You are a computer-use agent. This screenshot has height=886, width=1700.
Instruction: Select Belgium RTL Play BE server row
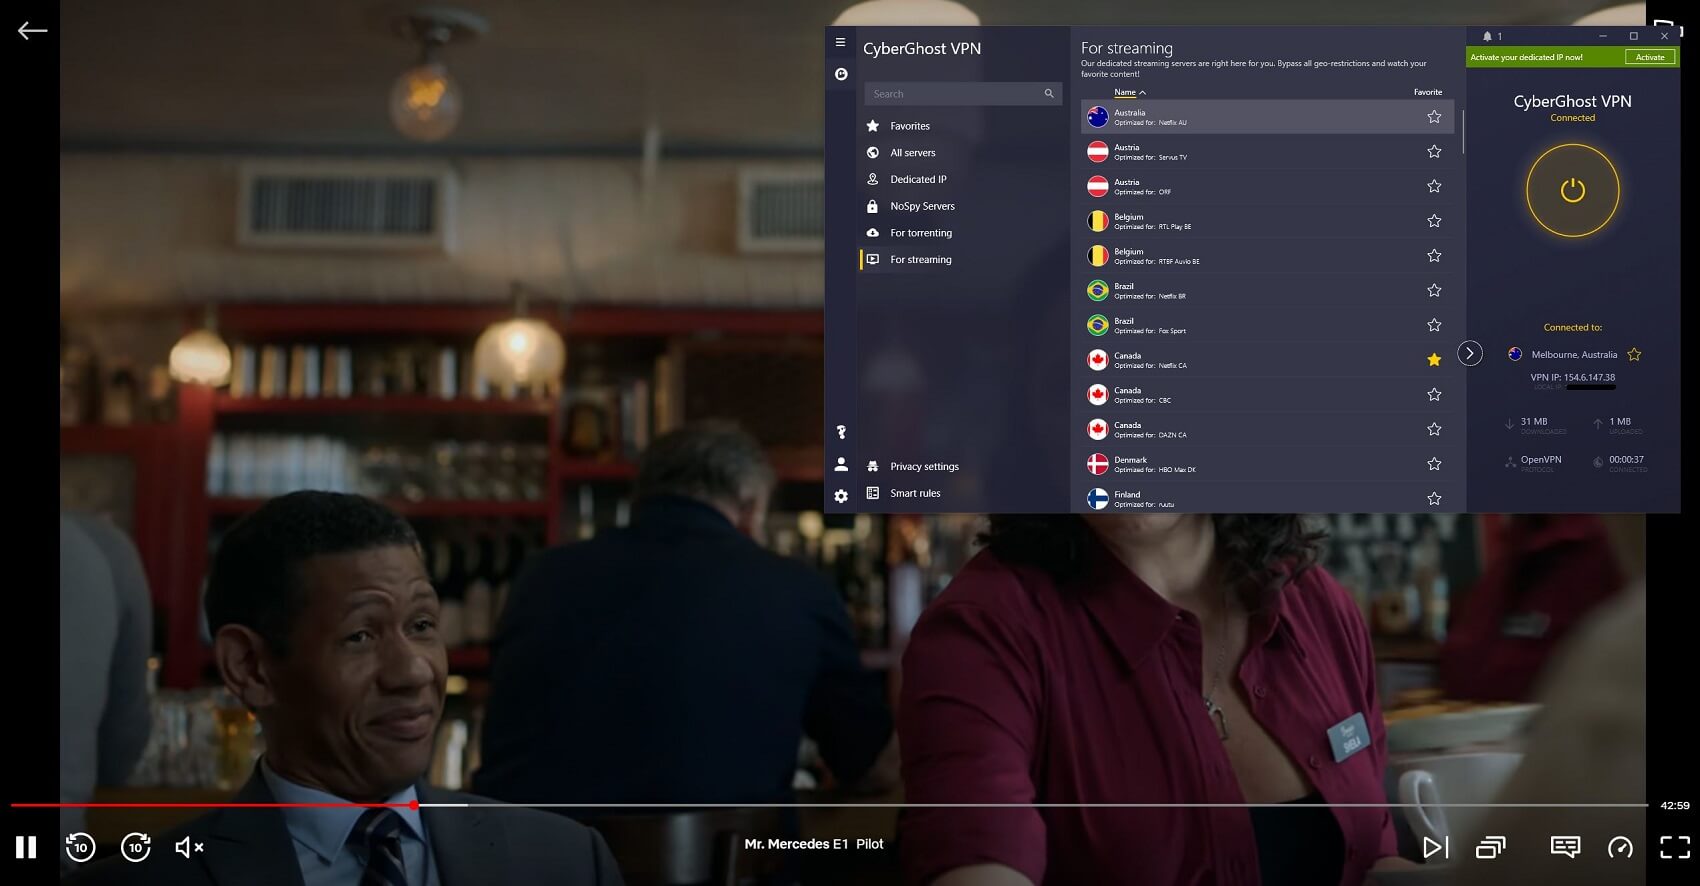(x=1267, y=221)
